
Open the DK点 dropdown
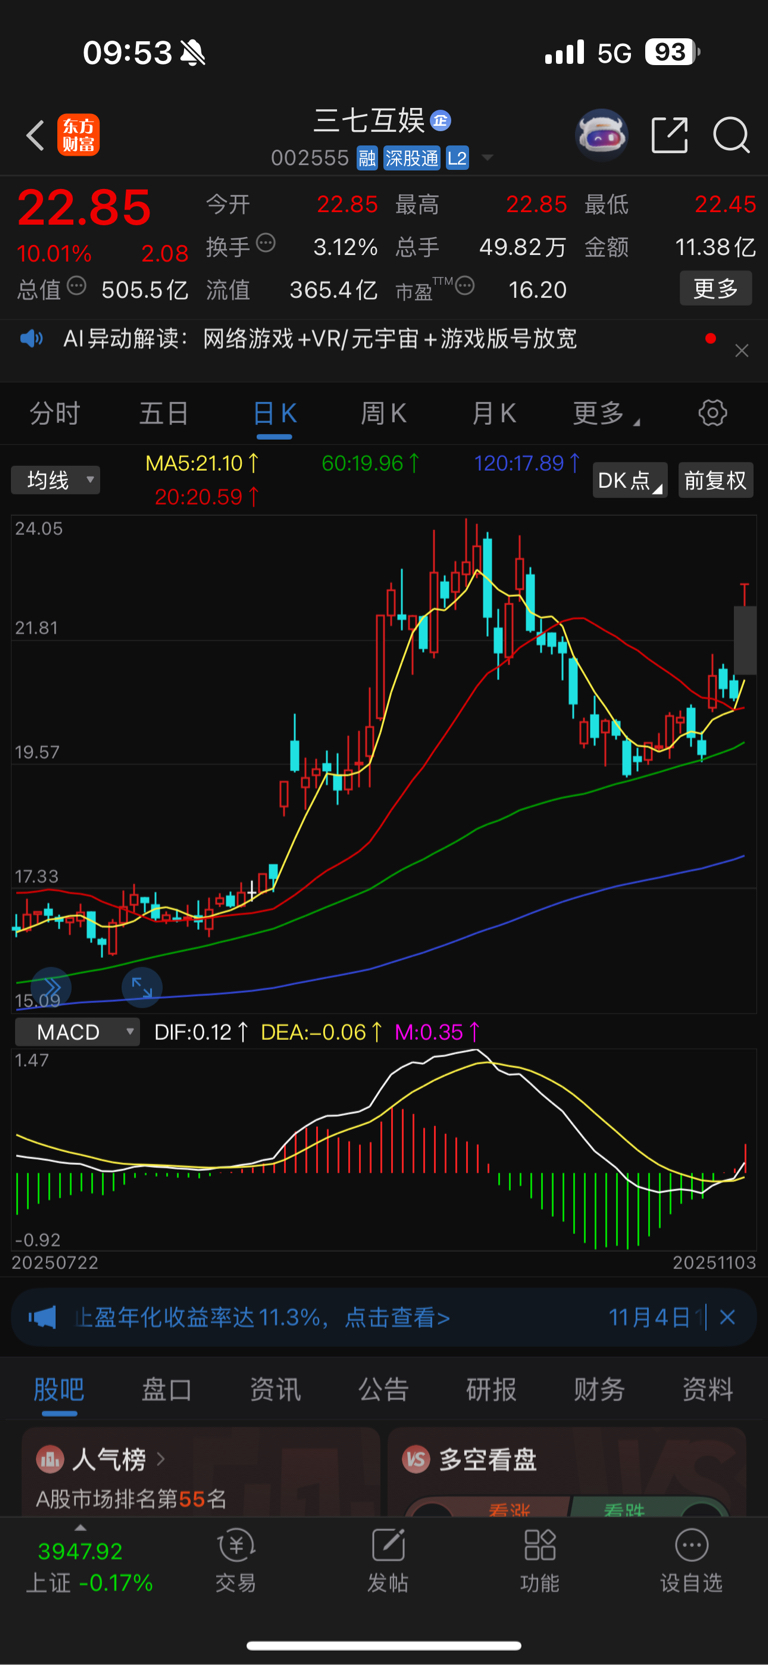point(630,480)
